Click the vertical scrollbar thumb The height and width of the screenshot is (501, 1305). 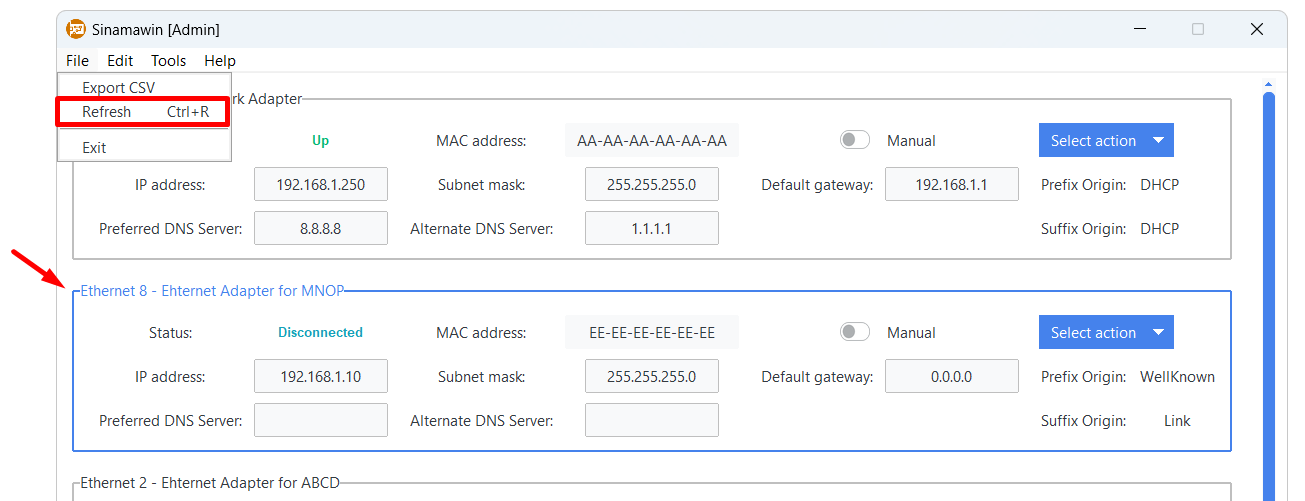pyautogui.click(x=1269, y=296)
